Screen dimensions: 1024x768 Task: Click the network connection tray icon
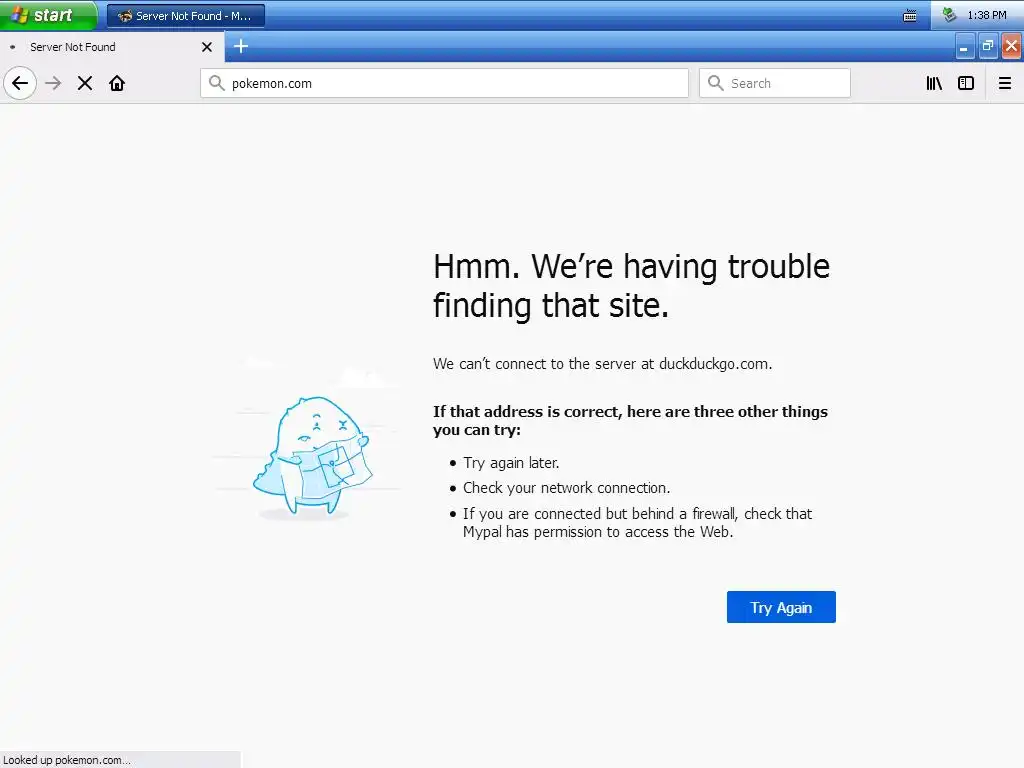click(950, 14)
